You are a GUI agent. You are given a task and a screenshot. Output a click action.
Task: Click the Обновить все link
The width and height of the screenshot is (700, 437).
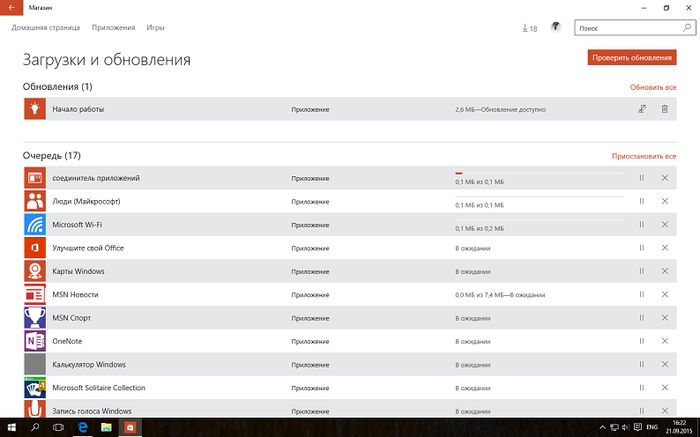tap(653, 88)
